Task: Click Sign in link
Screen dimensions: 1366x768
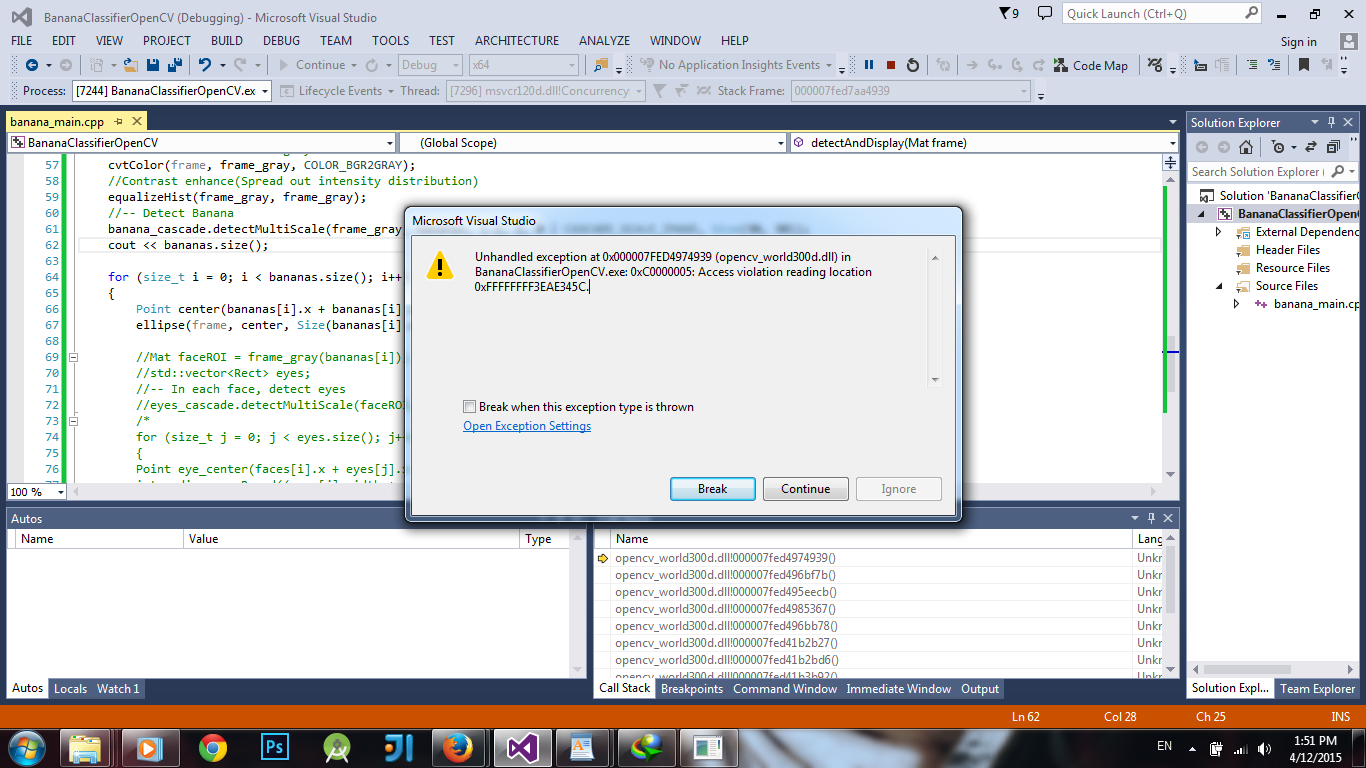Action: tap(1299, 42)
